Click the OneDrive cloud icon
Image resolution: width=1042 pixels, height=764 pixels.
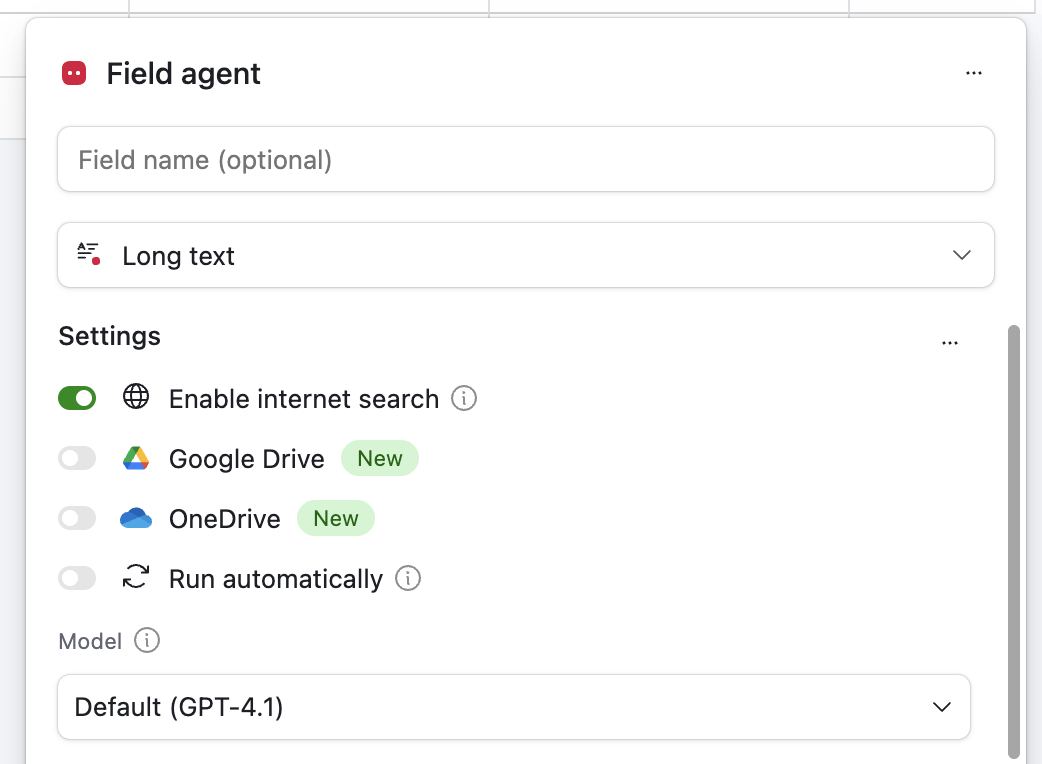point(136,518)
